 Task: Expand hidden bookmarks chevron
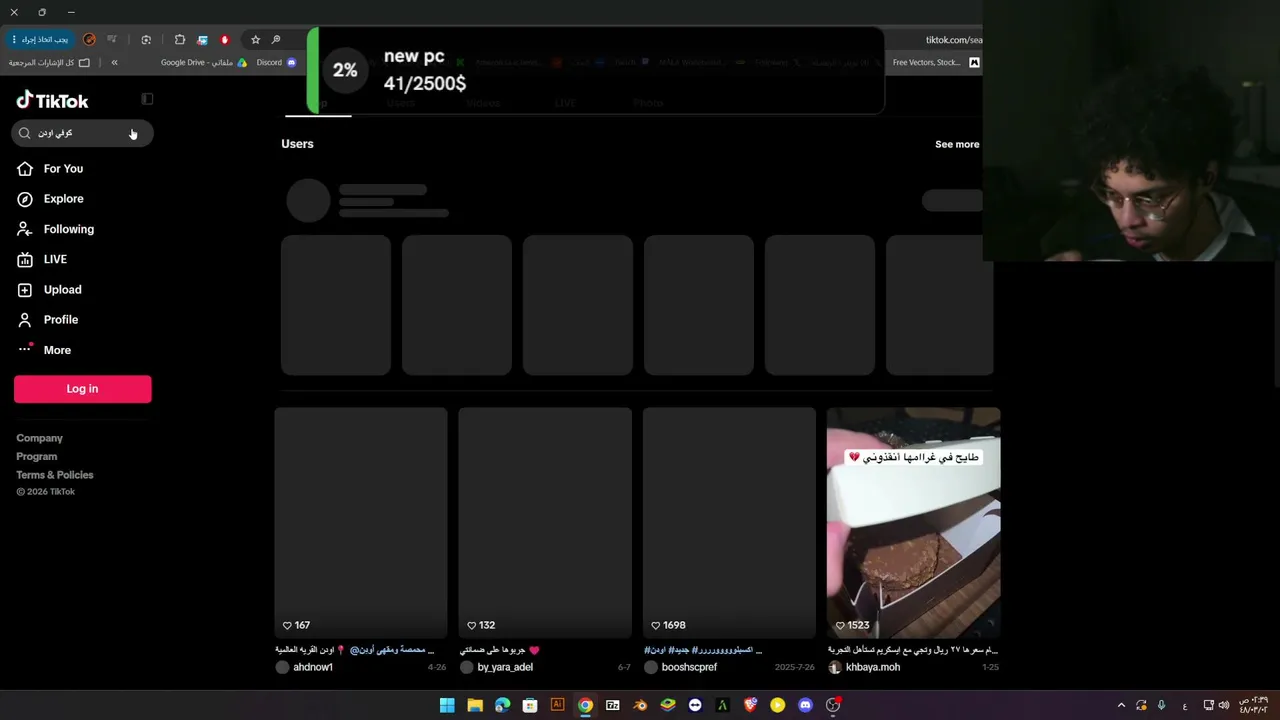pos(114,62)
